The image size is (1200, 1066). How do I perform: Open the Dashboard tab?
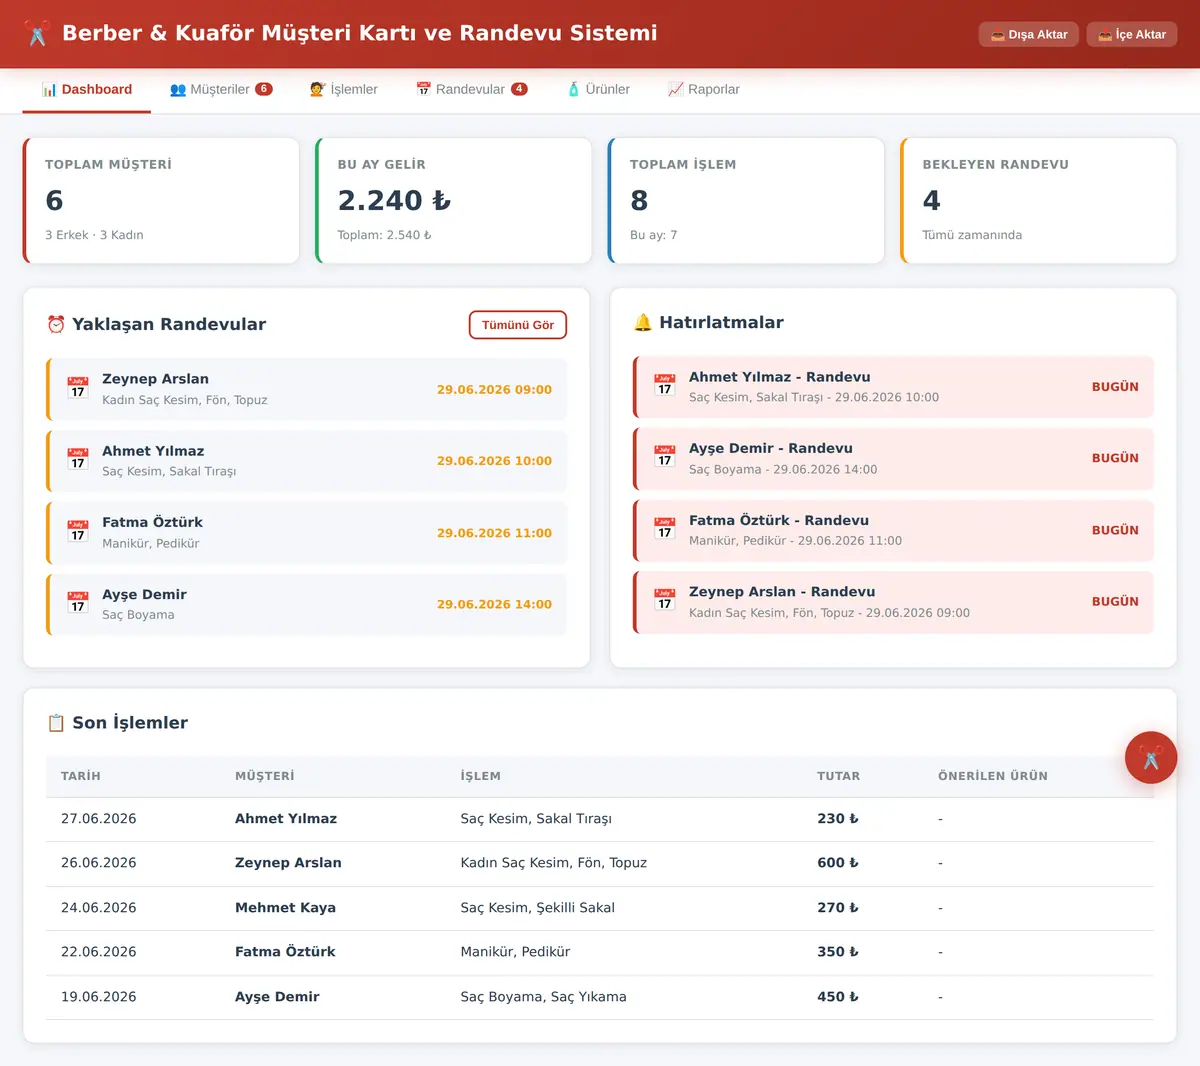pyautogui.click(x=87, y=89)
